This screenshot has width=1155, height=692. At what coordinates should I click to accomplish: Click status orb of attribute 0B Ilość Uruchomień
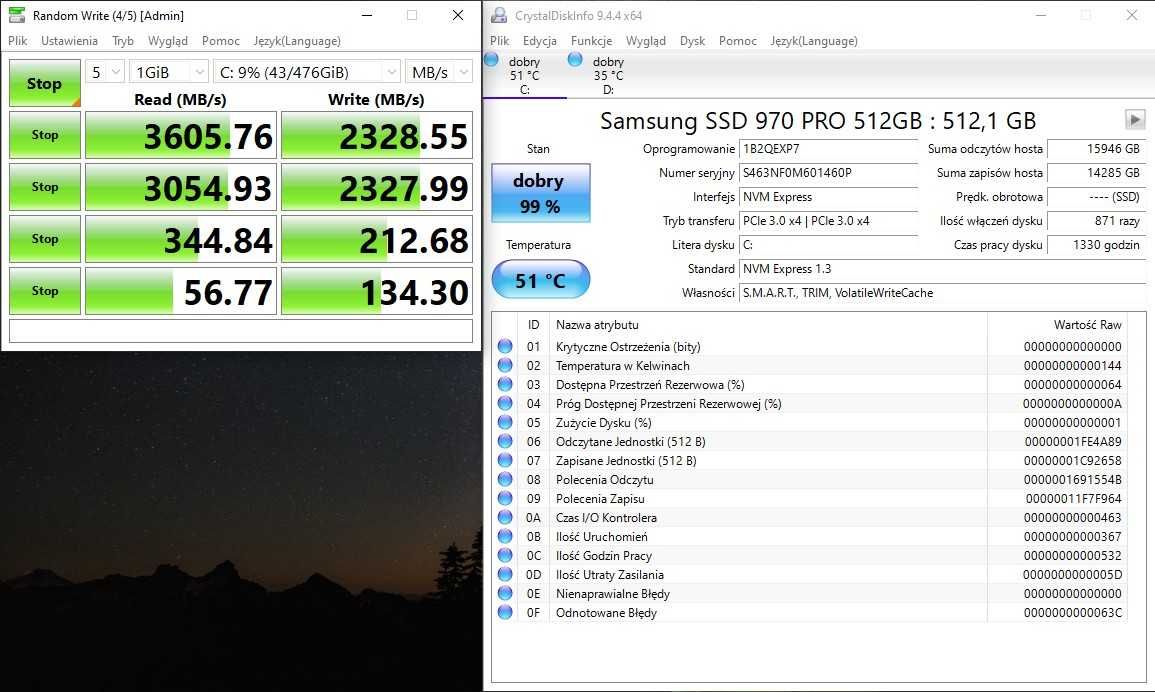tap(505, 537)
